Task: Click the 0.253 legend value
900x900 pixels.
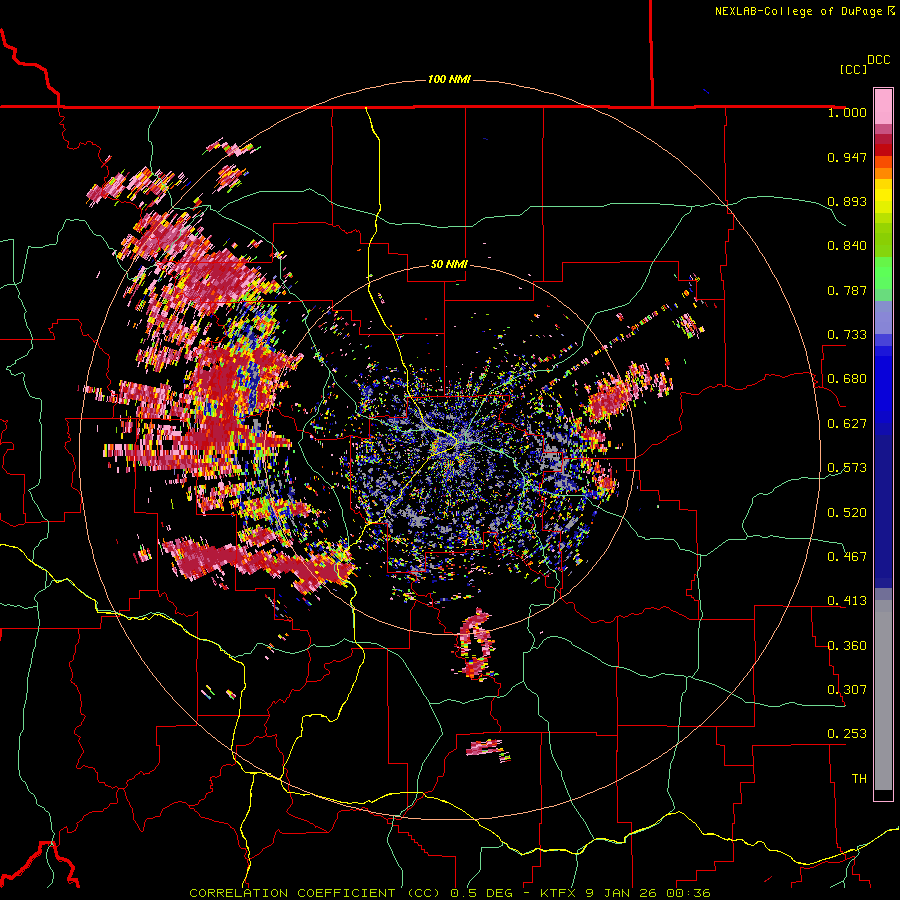Action: click(x=847, y=734)
